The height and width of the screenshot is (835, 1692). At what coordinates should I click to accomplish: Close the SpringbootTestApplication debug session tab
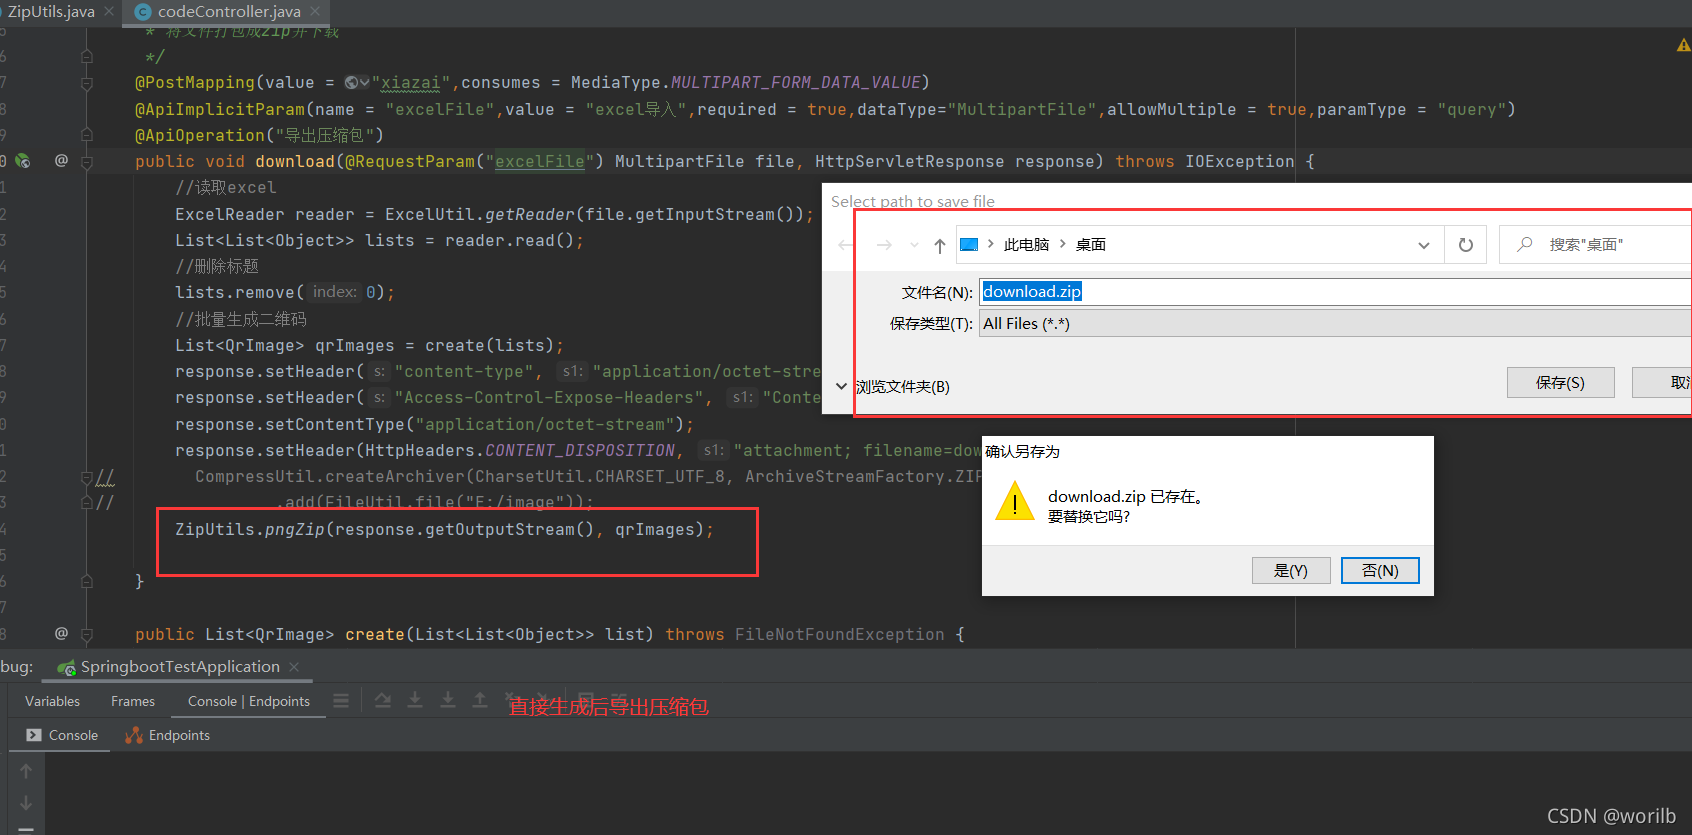(x=294, y=667)
